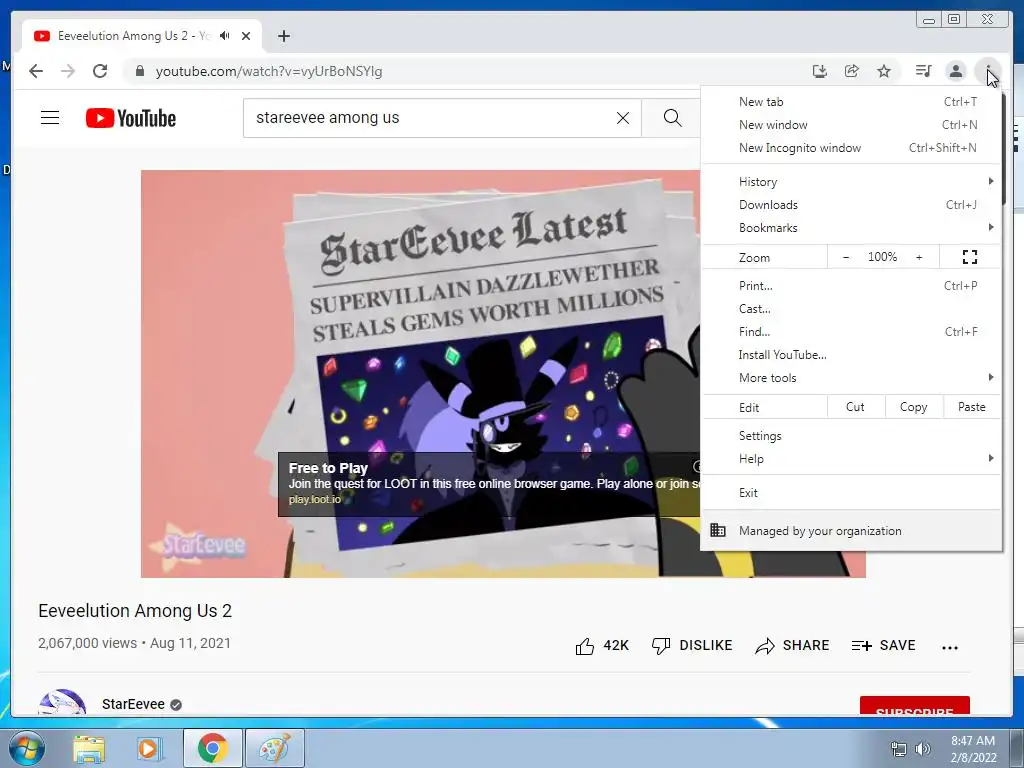
Task: Click the play.loot.io ad link
Action: [315, 500]
